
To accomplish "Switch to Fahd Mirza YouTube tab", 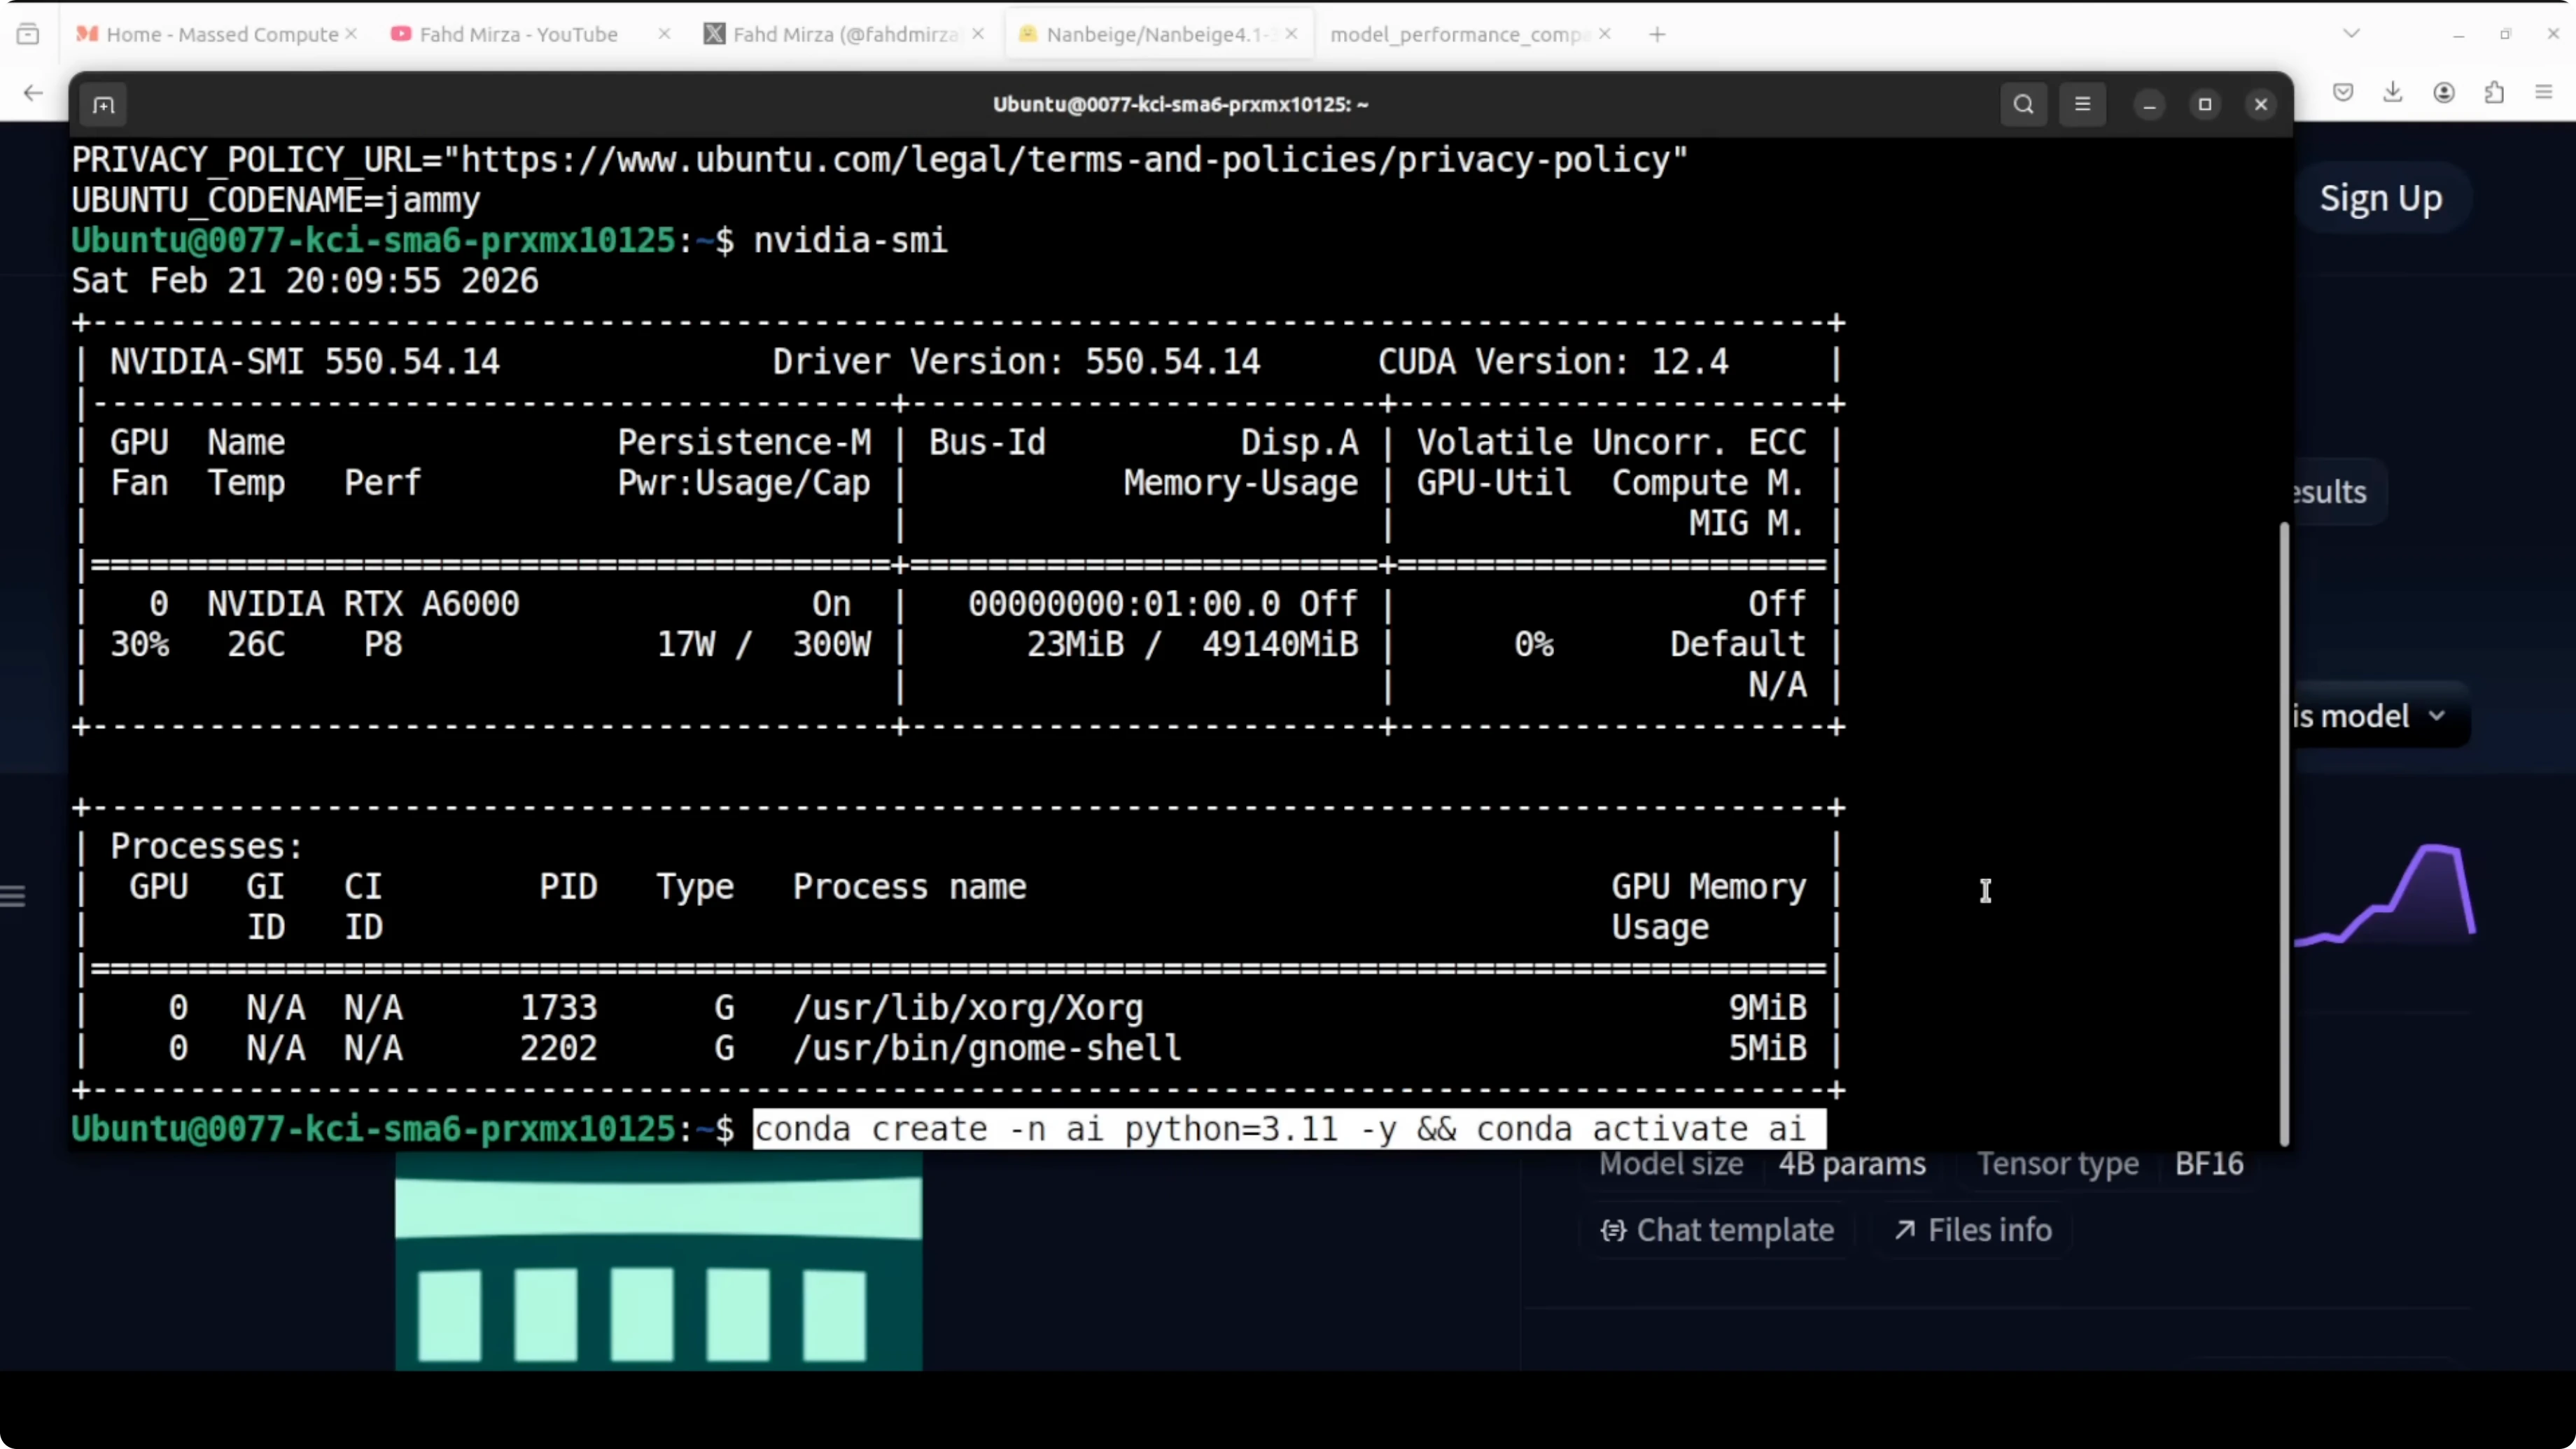I will point(517,34).
